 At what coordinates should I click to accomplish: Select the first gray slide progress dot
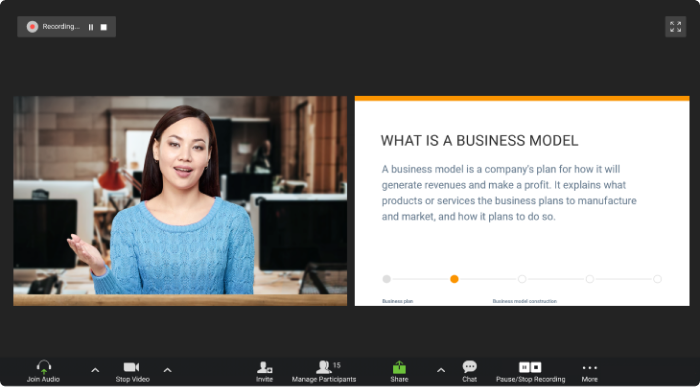pos(387,279)
